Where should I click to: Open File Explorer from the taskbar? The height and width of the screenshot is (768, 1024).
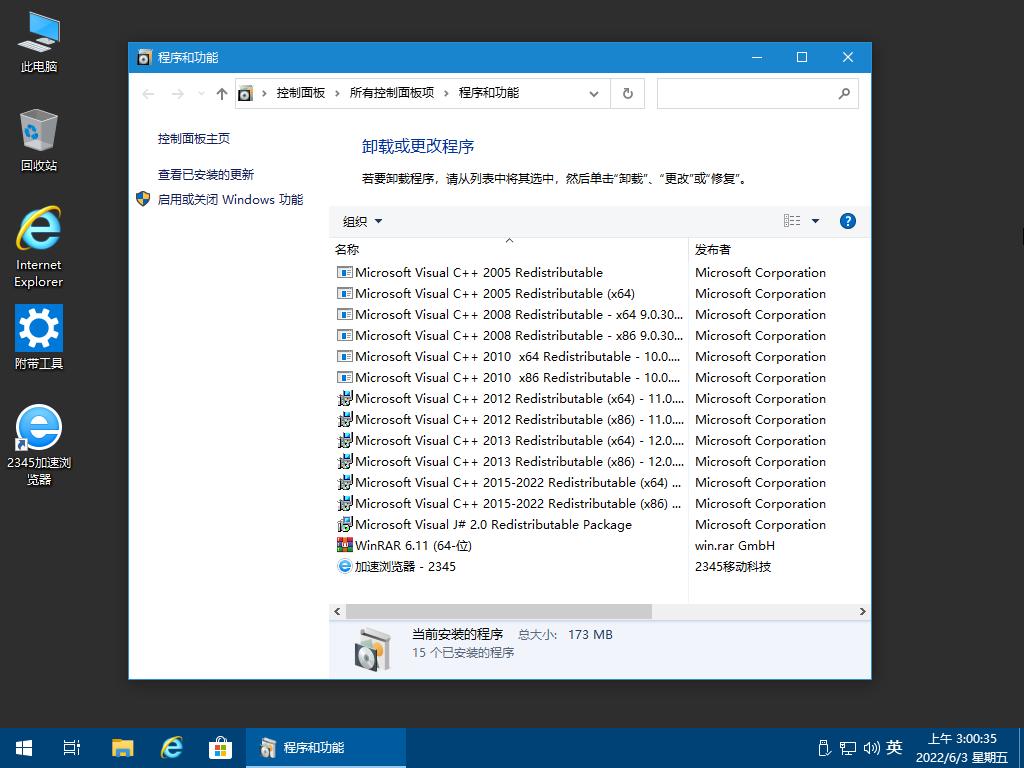click(123, 748)
